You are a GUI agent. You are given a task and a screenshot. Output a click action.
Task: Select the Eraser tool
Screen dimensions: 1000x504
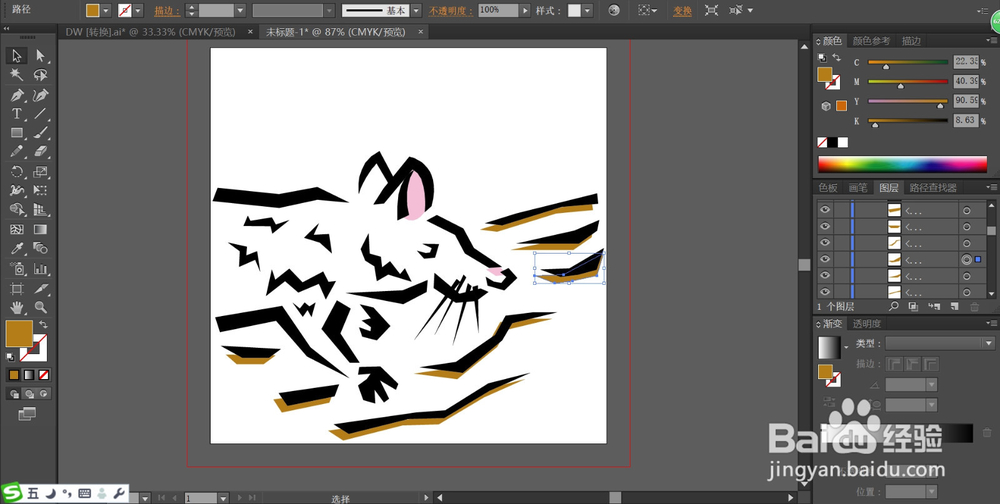pyautogui.click(x=41, y=152)
